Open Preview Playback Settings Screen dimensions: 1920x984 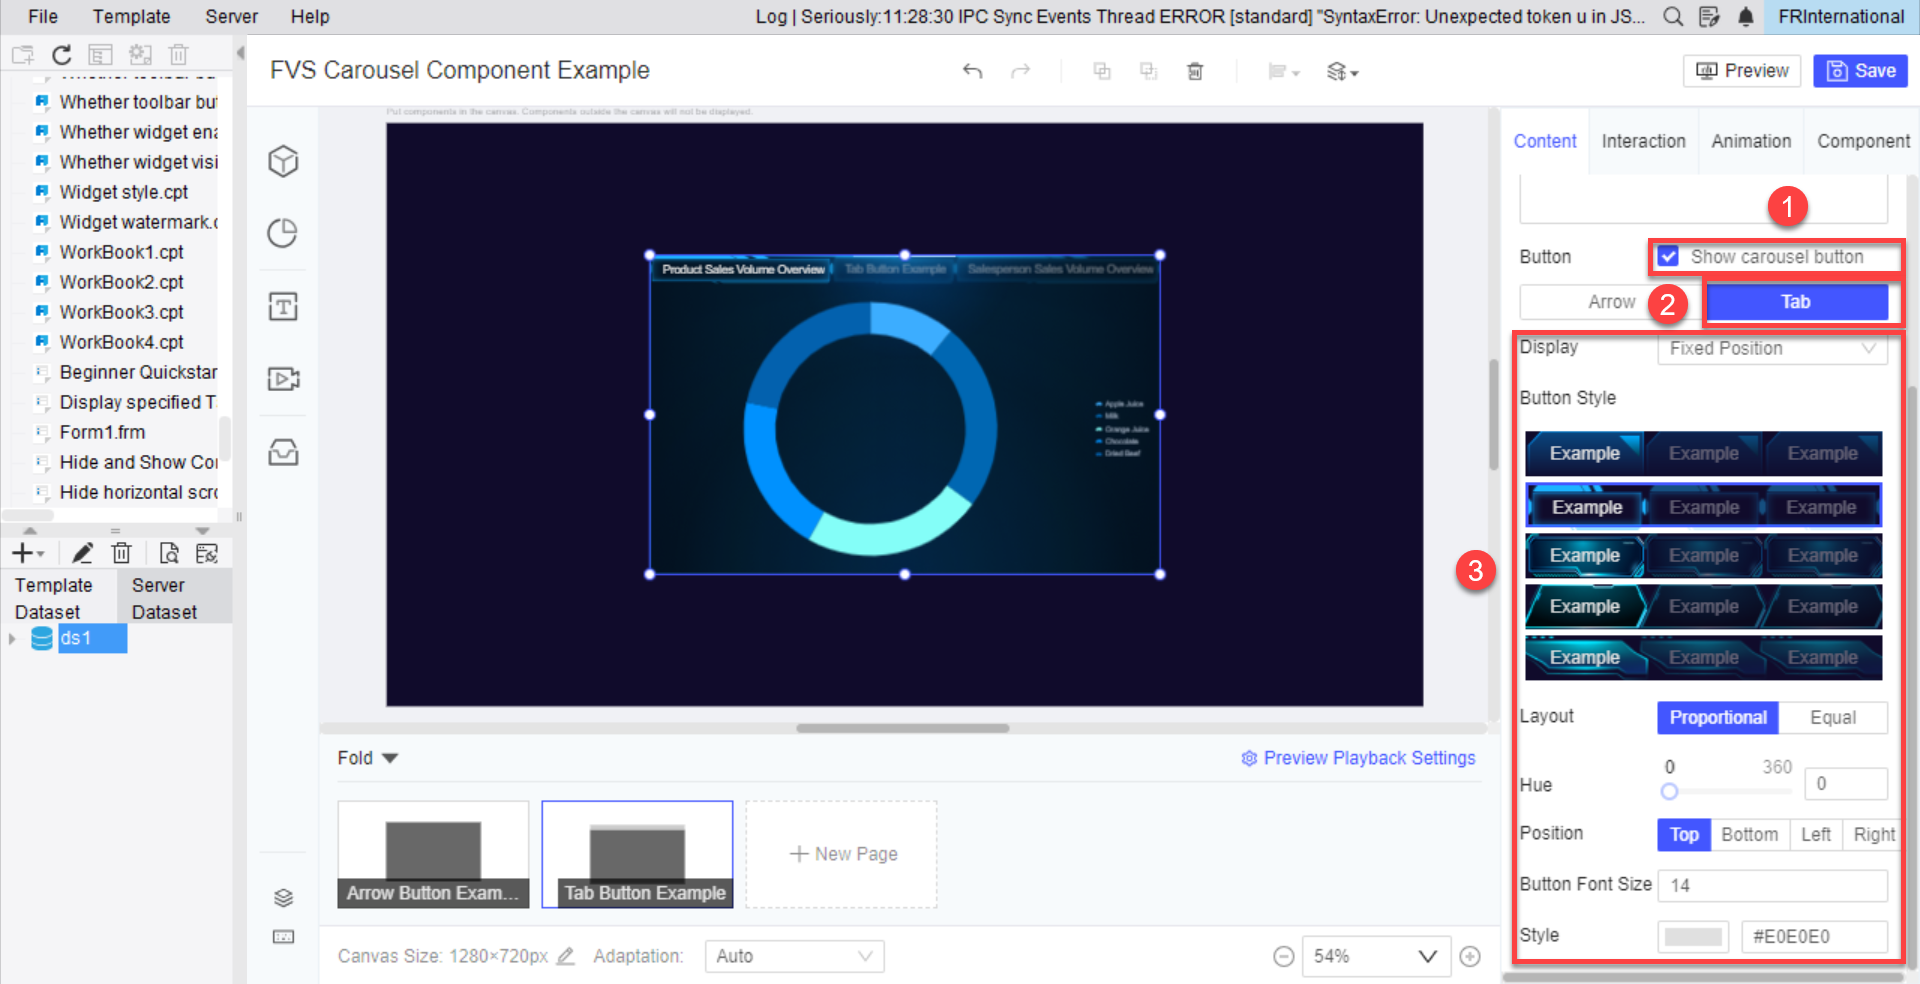click(1358, 758)
